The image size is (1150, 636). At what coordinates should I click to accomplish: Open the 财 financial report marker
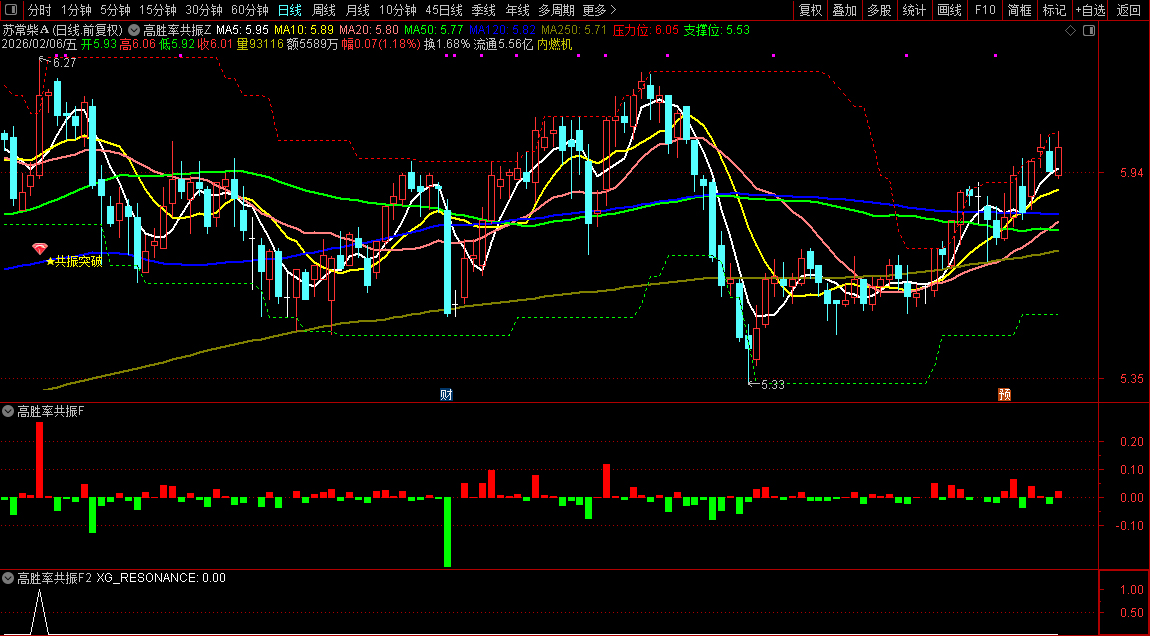446,395
